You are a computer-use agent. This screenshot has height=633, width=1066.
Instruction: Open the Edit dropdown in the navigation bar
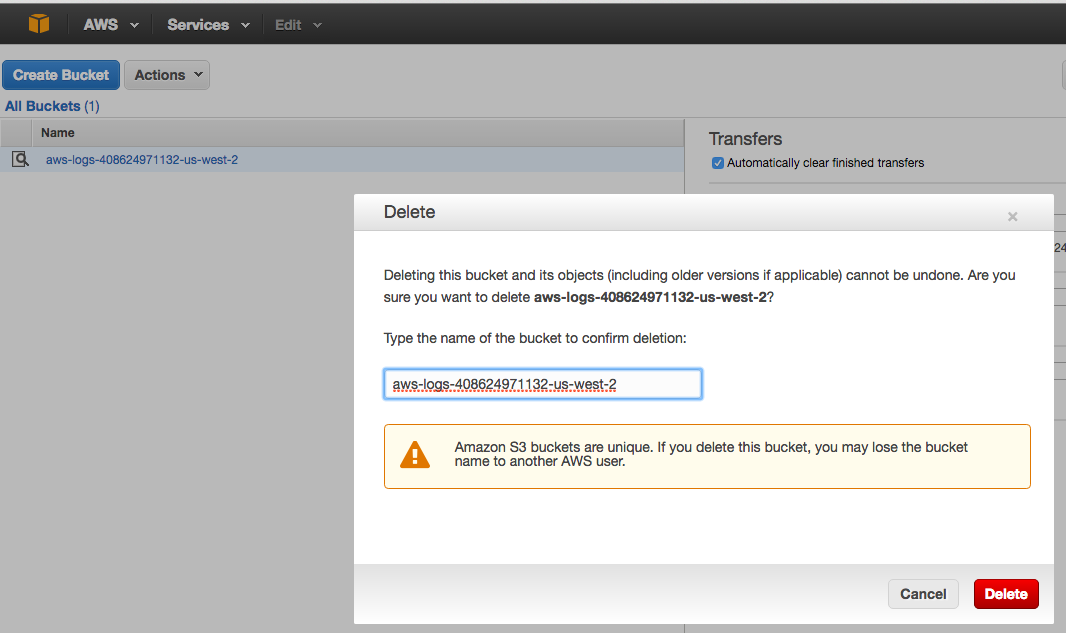[298, 25]
